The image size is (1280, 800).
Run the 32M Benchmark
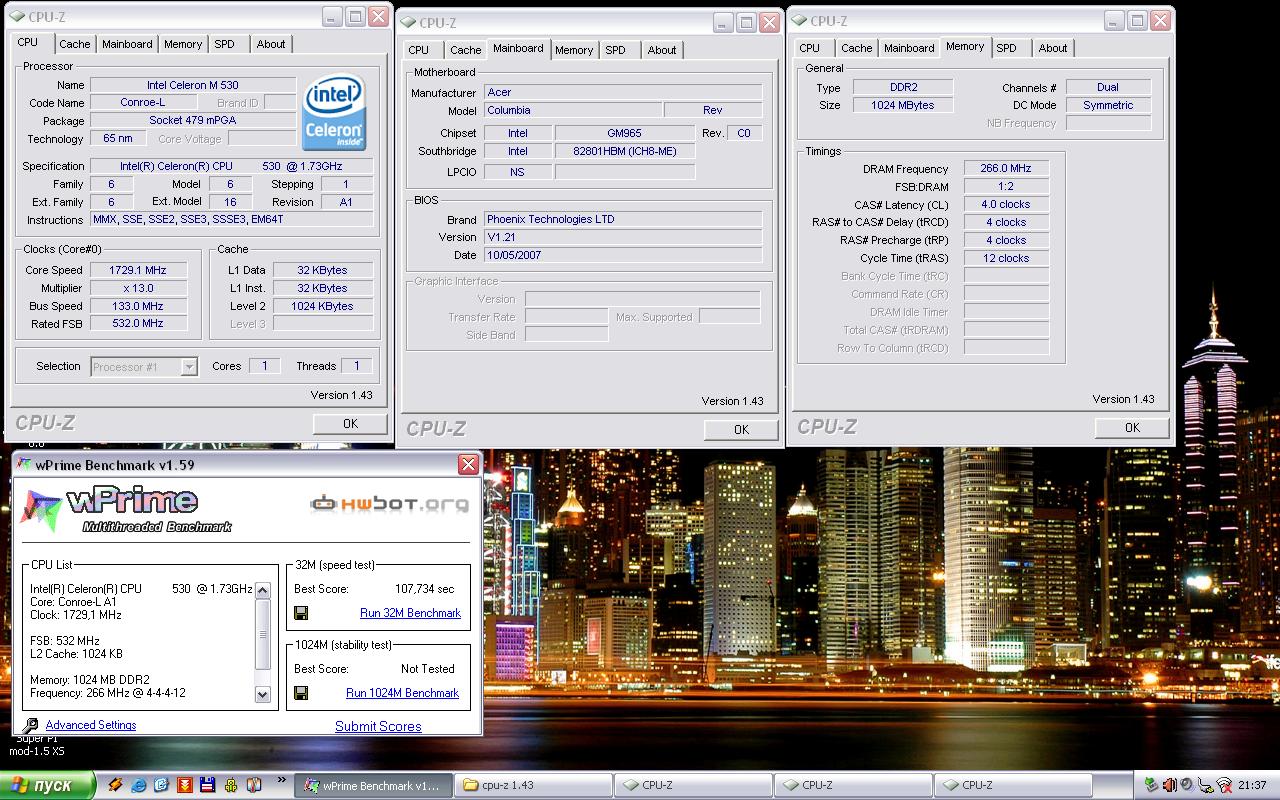tap(410, 613)
